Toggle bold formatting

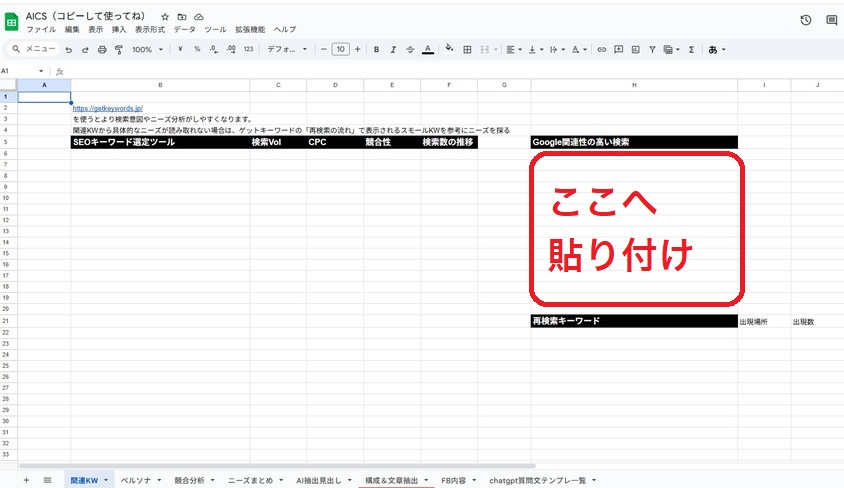(x=376, y=49)
